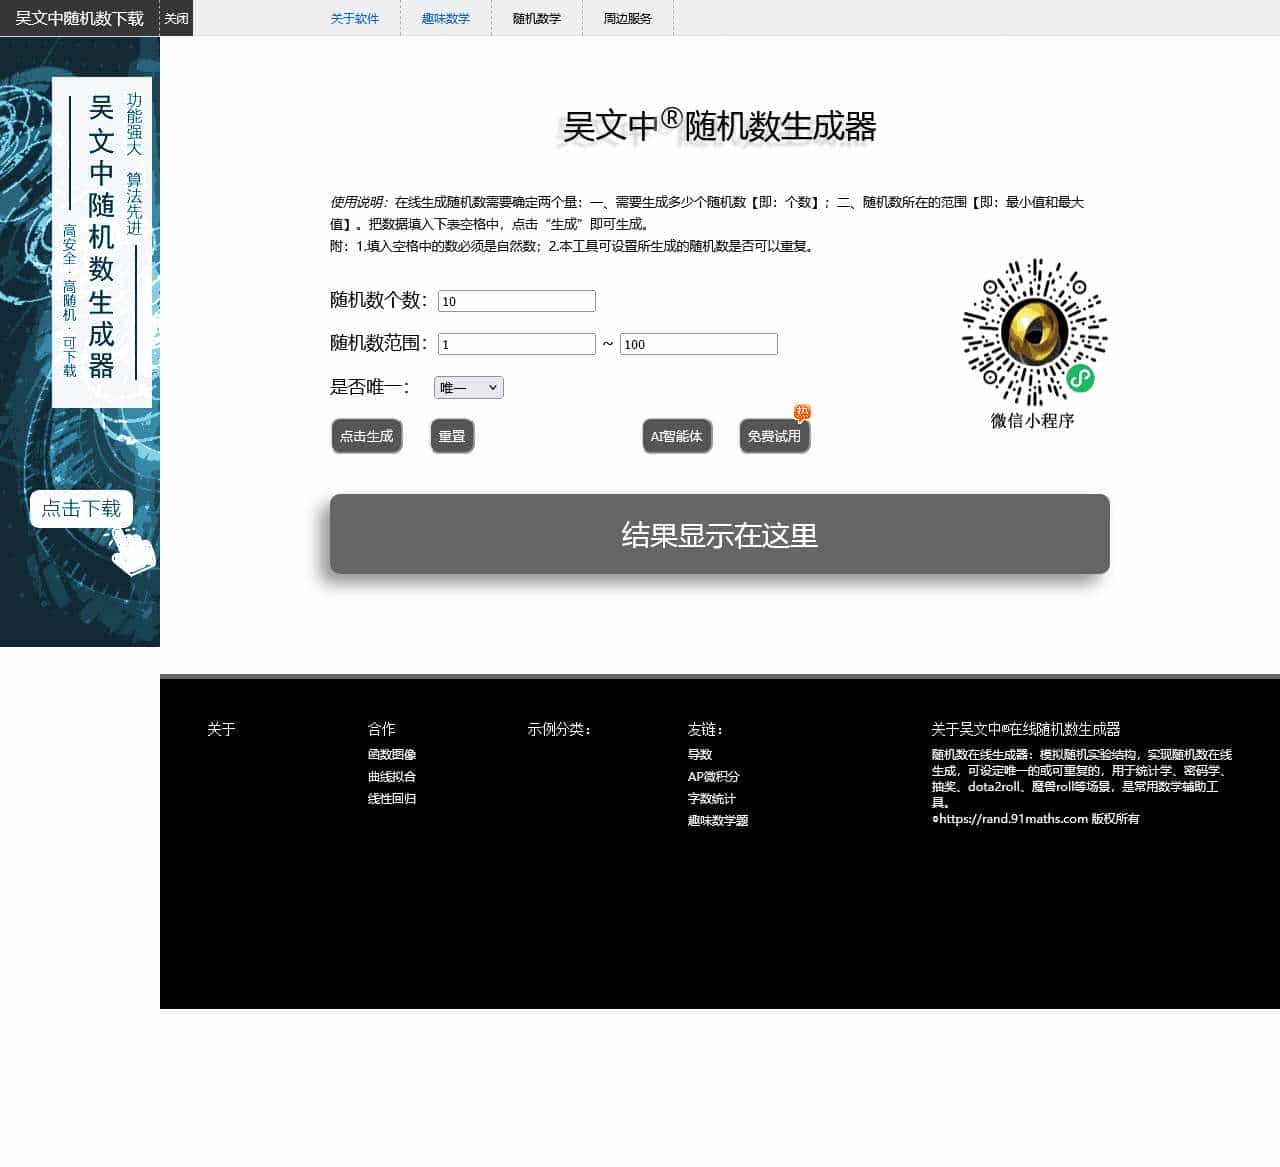Click the hand pointer icon under 点击下载
Image resolution: width=1280 pixels, height=1167 pixels.
(x=132, y=548)
